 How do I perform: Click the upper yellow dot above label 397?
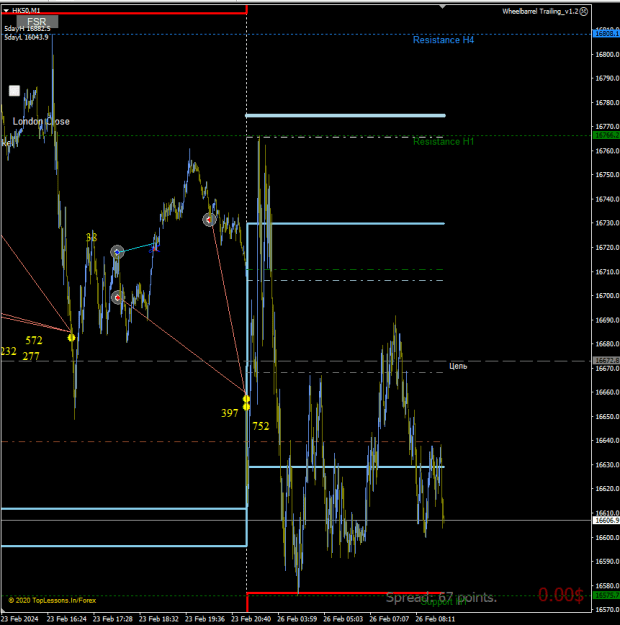tap(246, 399)
